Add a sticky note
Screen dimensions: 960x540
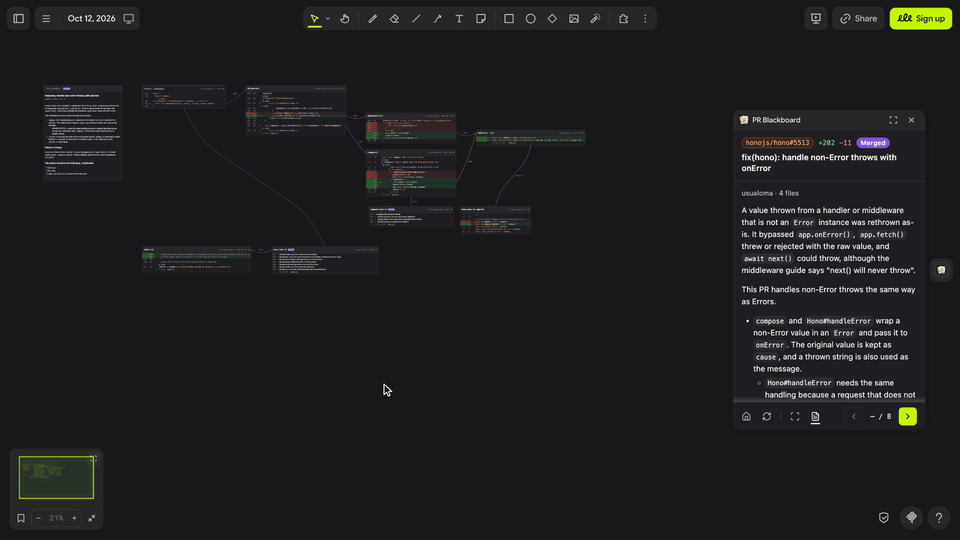(x=481, y=18)
